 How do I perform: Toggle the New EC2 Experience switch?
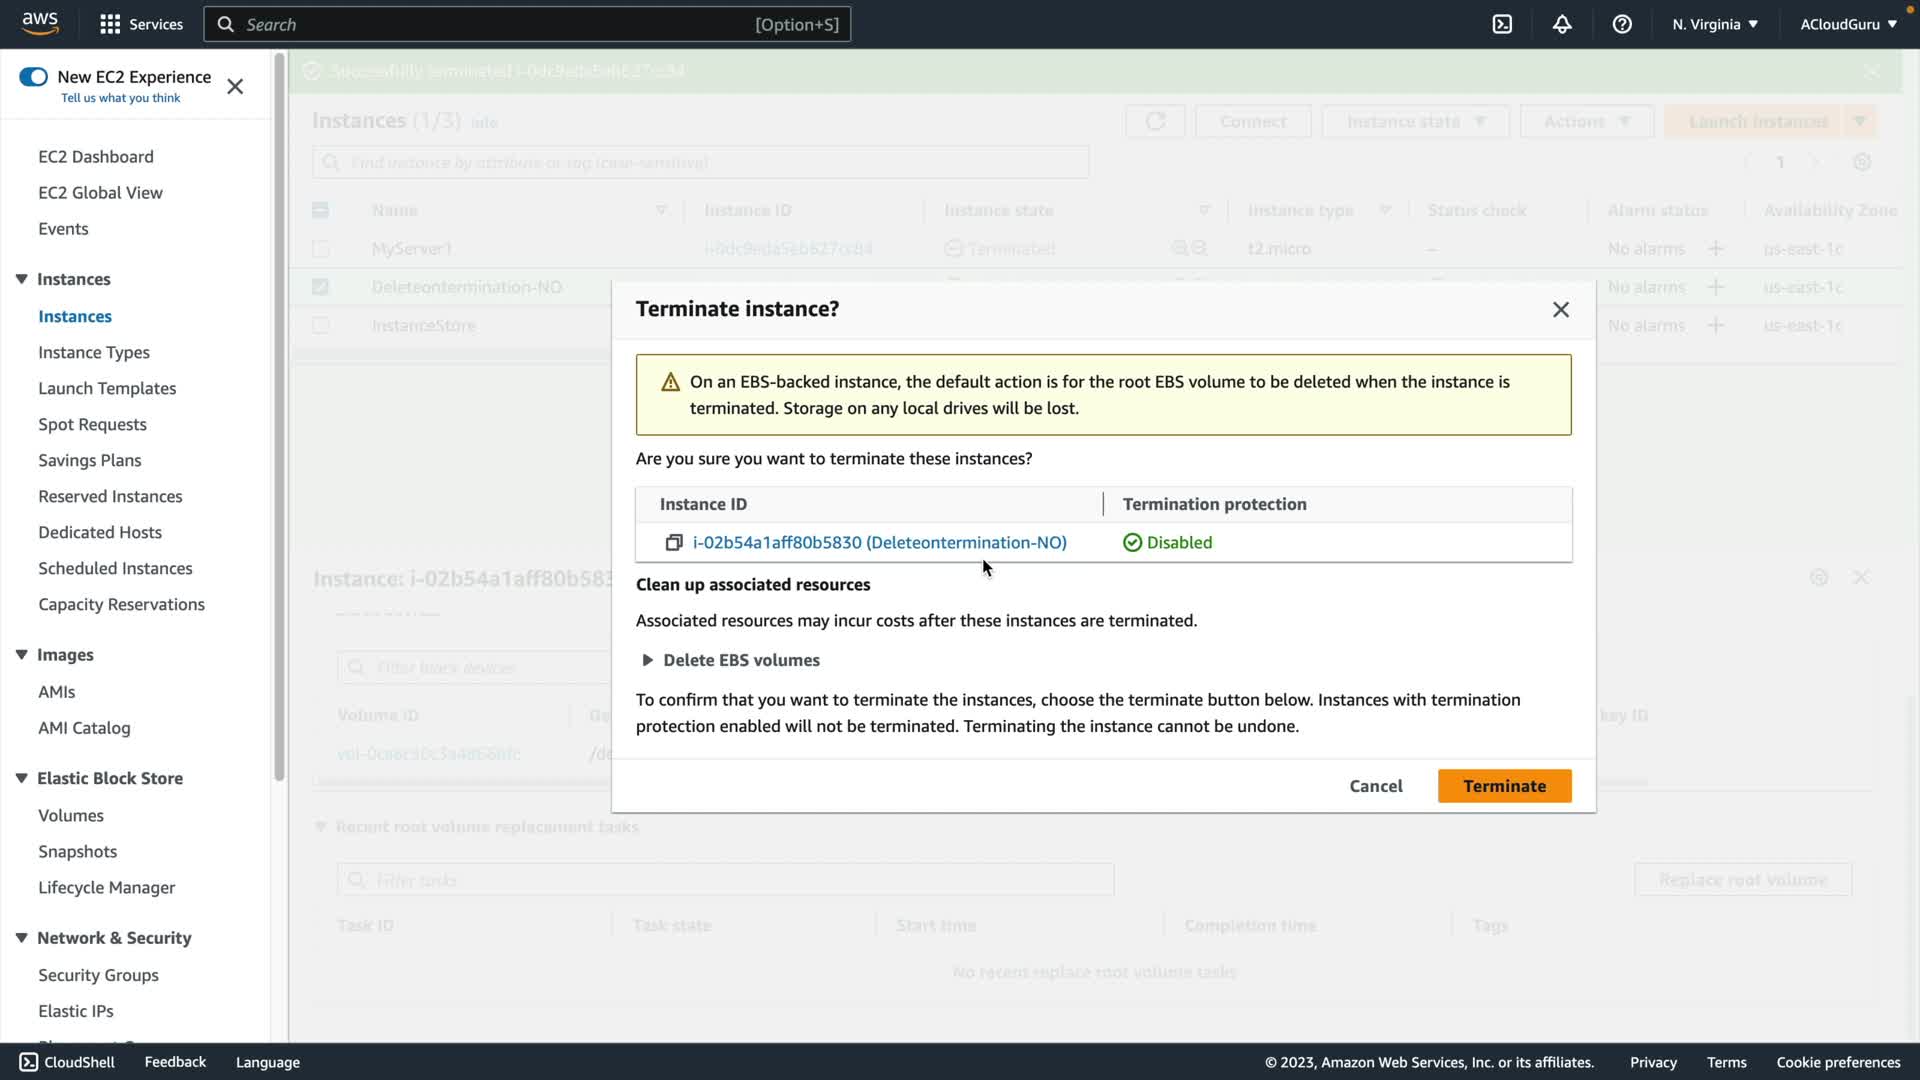pos(33,77)
